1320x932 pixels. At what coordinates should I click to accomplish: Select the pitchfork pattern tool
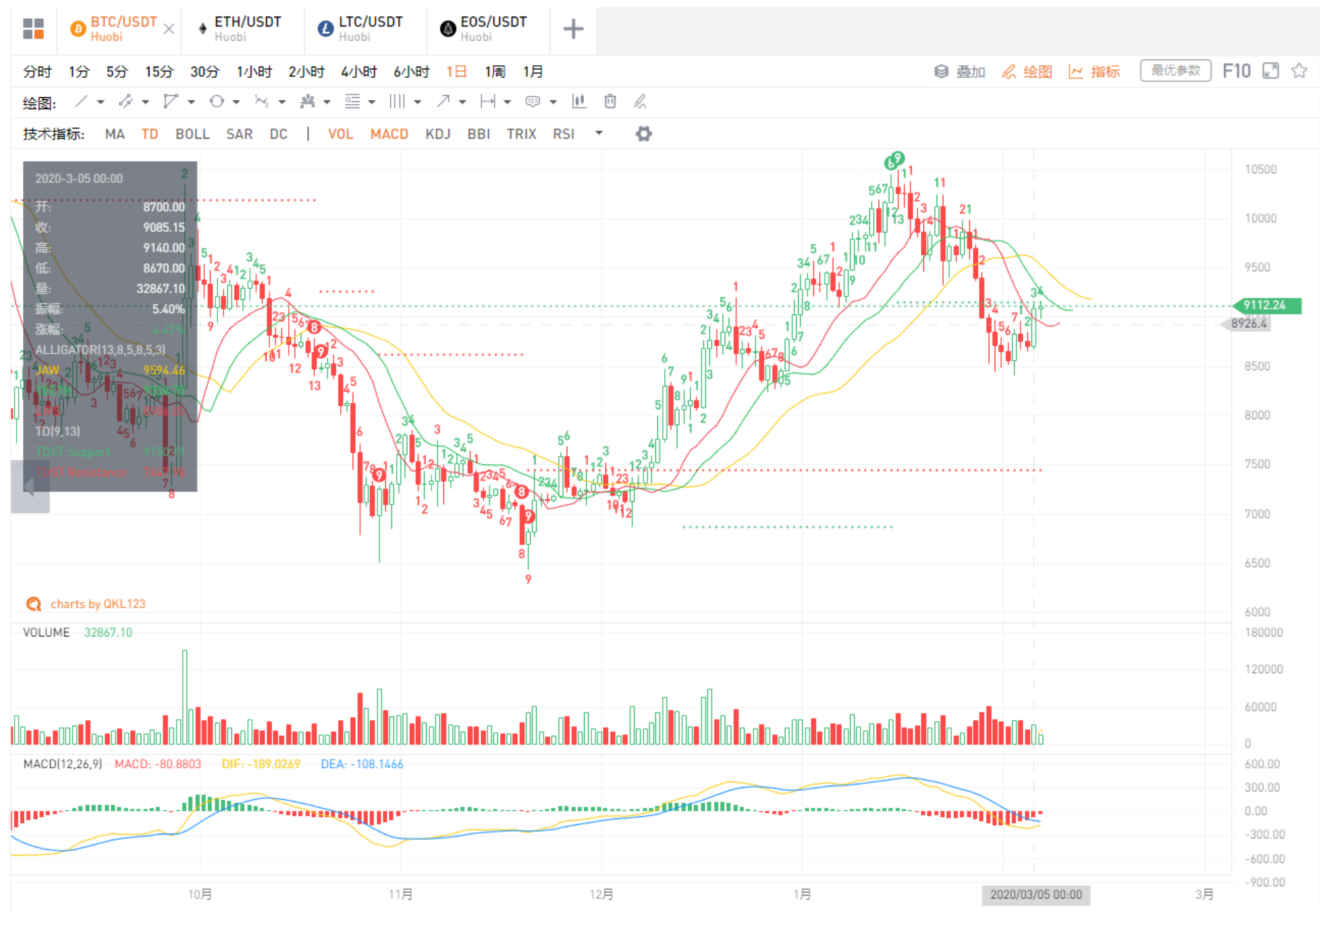308,101
